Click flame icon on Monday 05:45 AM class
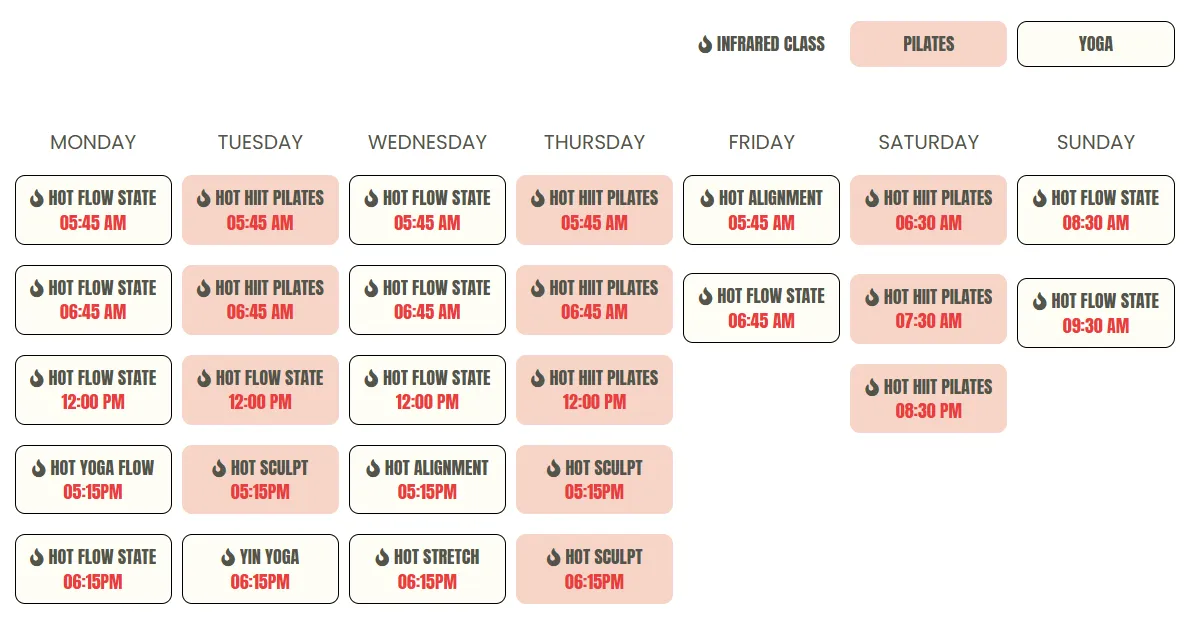Screen dimensions: 1192x620 36,198
